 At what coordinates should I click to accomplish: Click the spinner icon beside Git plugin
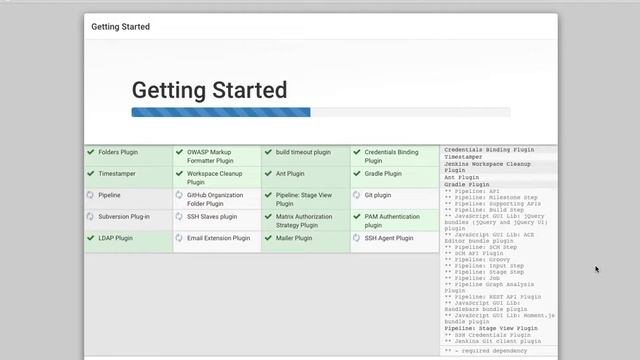coord(356,195)
